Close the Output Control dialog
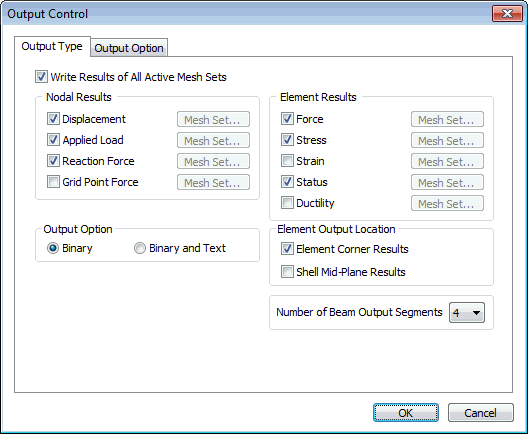528x434 pixels. point(507,13)
